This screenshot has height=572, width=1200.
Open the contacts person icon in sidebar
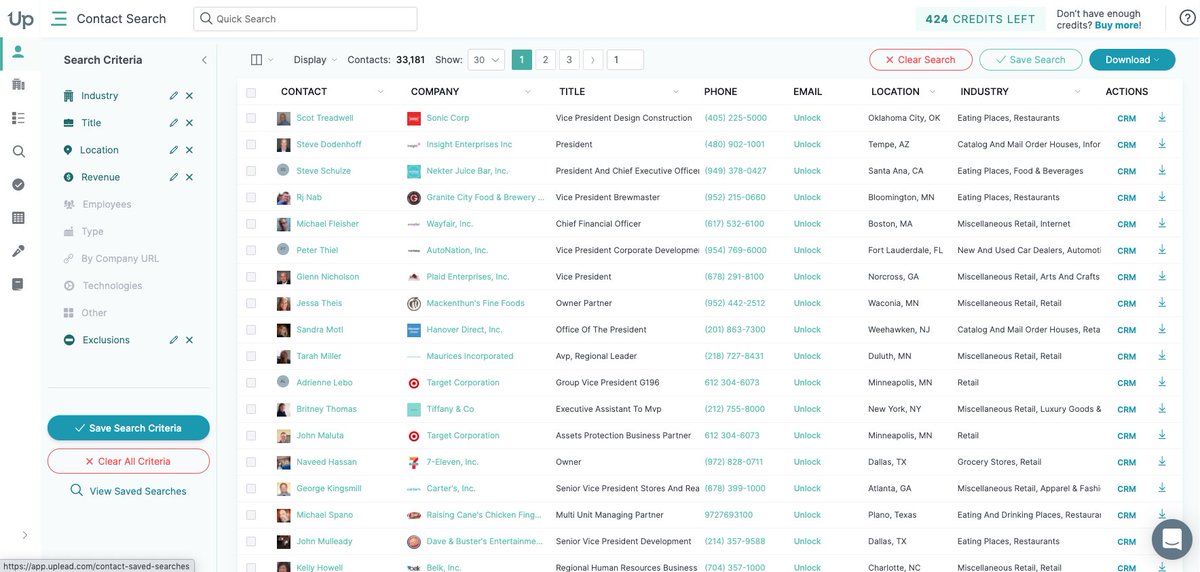[18, 52]
